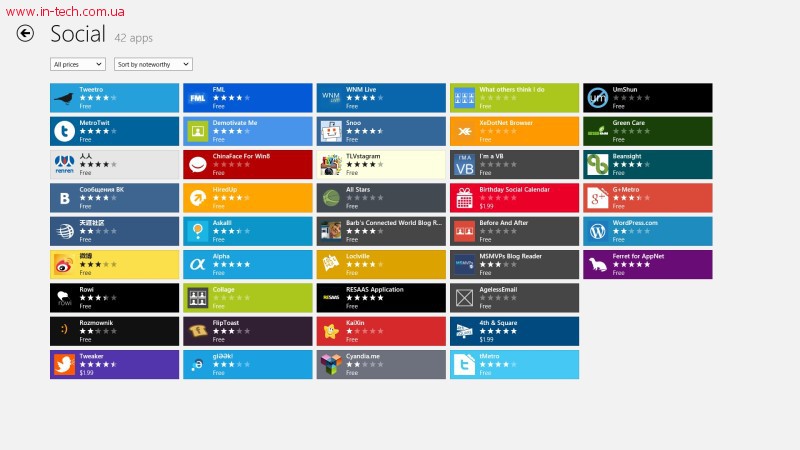Select the UmShun icon
This screenshot has width=800, height=450.
pos(597,98)
